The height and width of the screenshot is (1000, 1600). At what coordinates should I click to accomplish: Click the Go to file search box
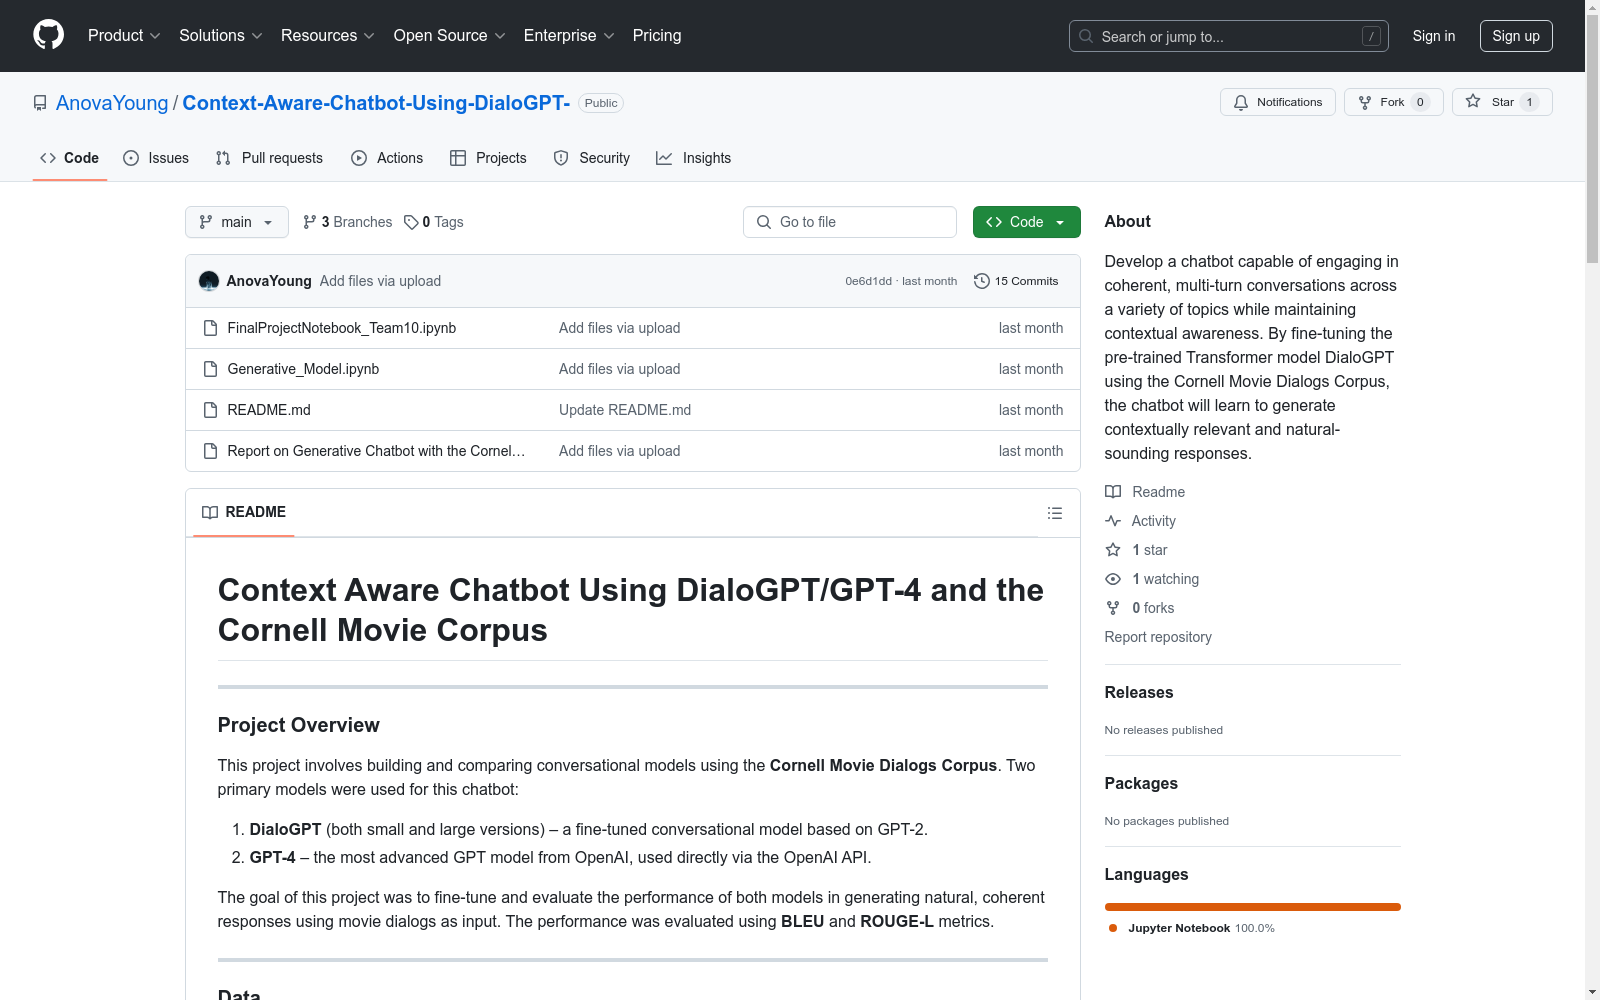(850, 222)
